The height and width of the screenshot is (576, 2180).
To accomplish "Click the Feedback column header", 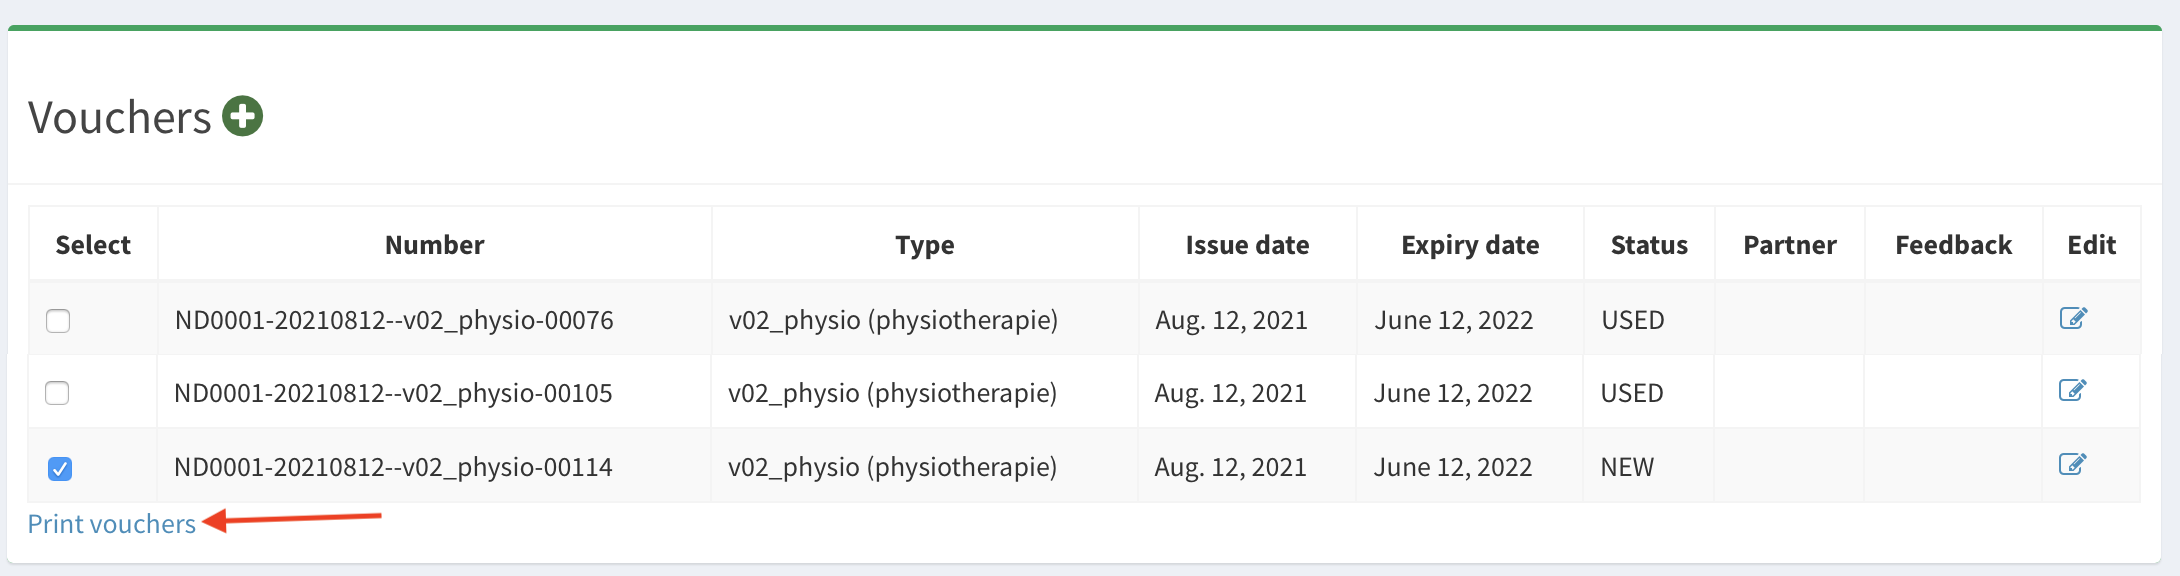I will click(1953, 245).
